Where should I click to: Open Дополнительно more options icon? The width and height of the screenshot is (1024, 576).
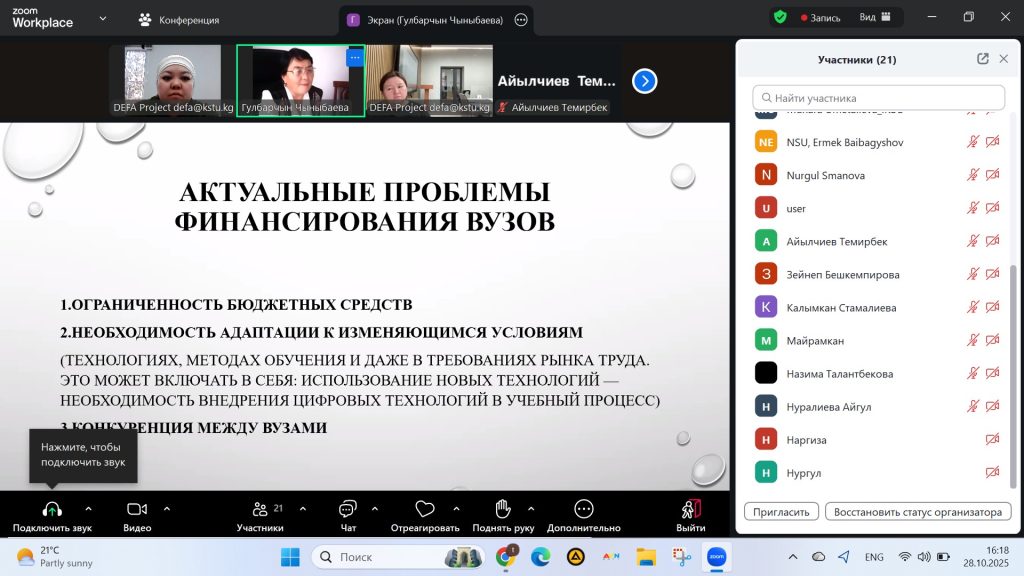[x=584, y=509]
